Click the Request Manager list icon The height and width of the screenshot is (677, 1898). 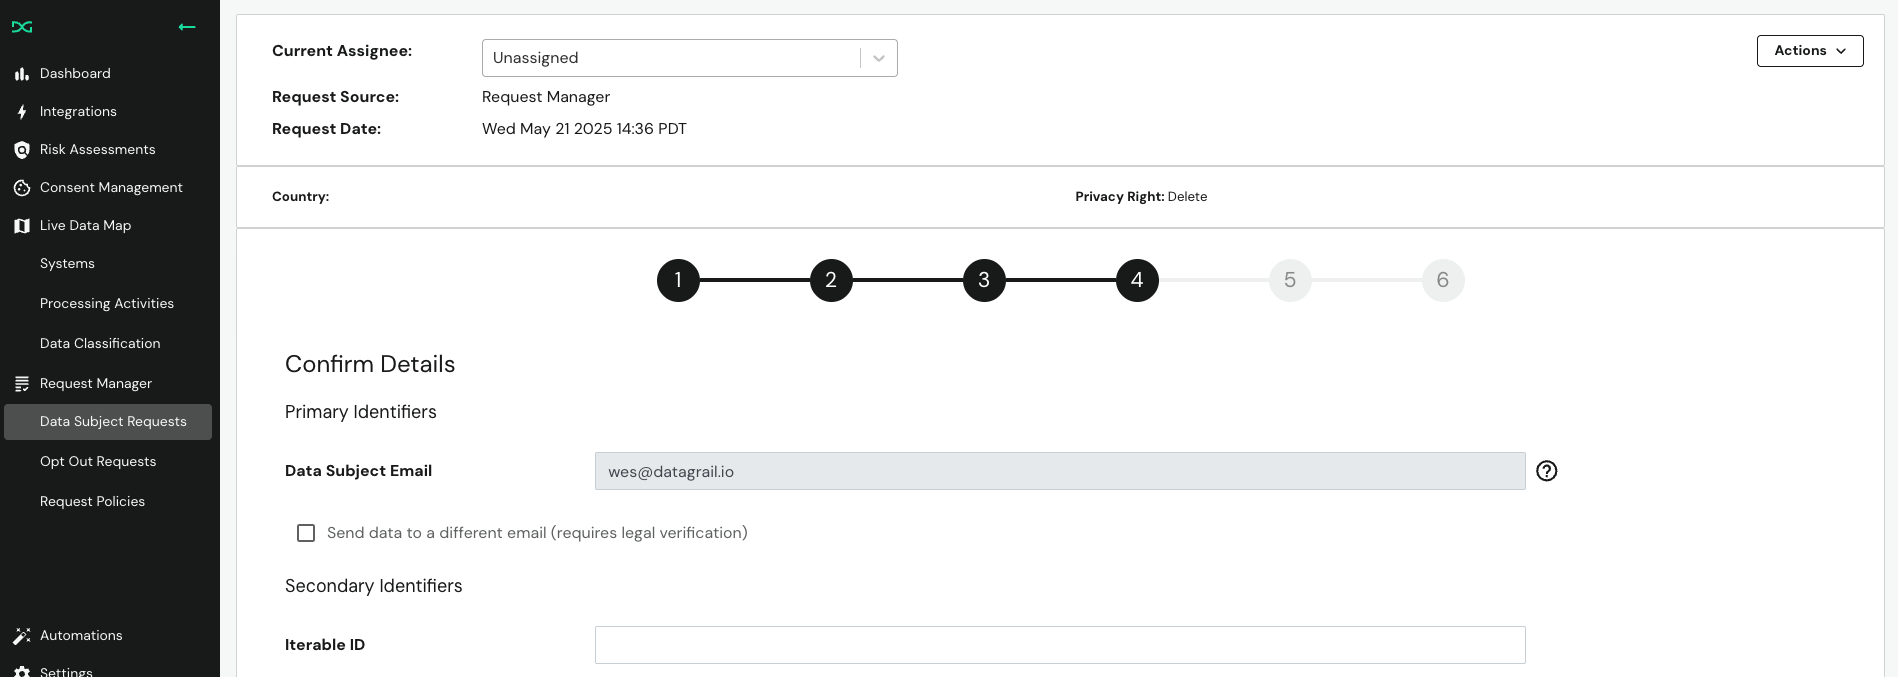click(x=22, y=384)
